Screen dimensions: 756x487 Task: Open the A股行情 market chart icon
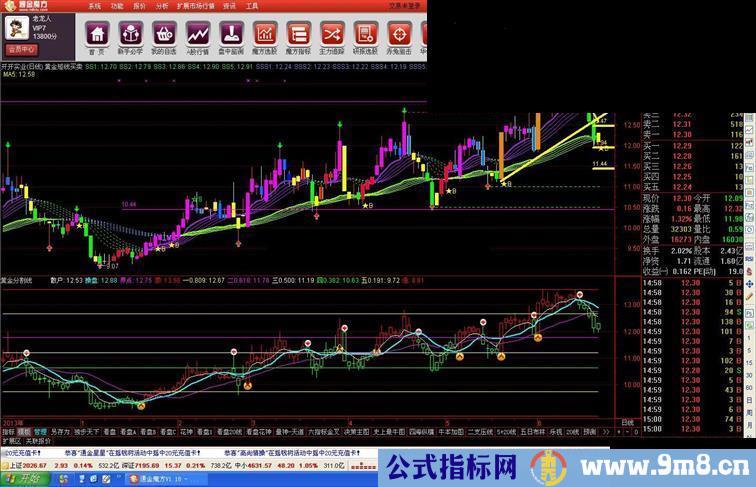196,37
